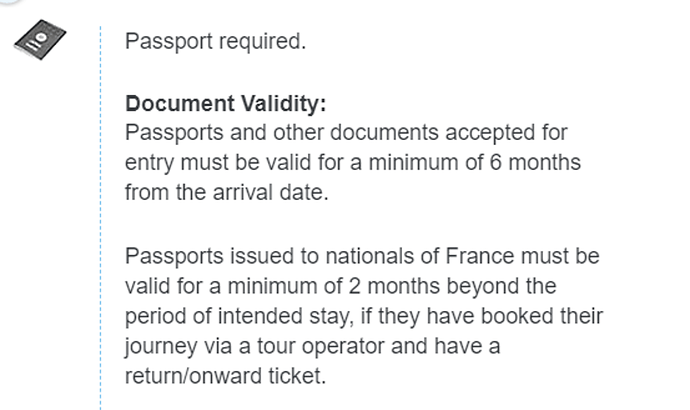Click the dashed vertical divider line

click(100, 218)
